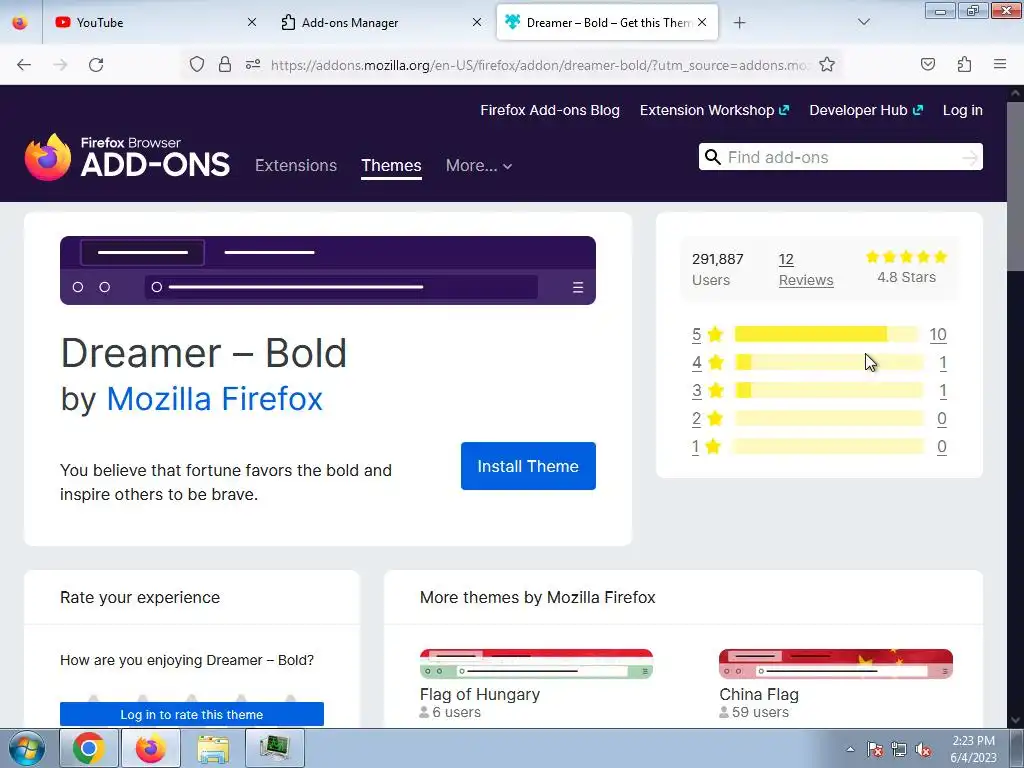
Task: Open the tracking protection shield icon
Action: pyautogui.click(x=197, y=64)
